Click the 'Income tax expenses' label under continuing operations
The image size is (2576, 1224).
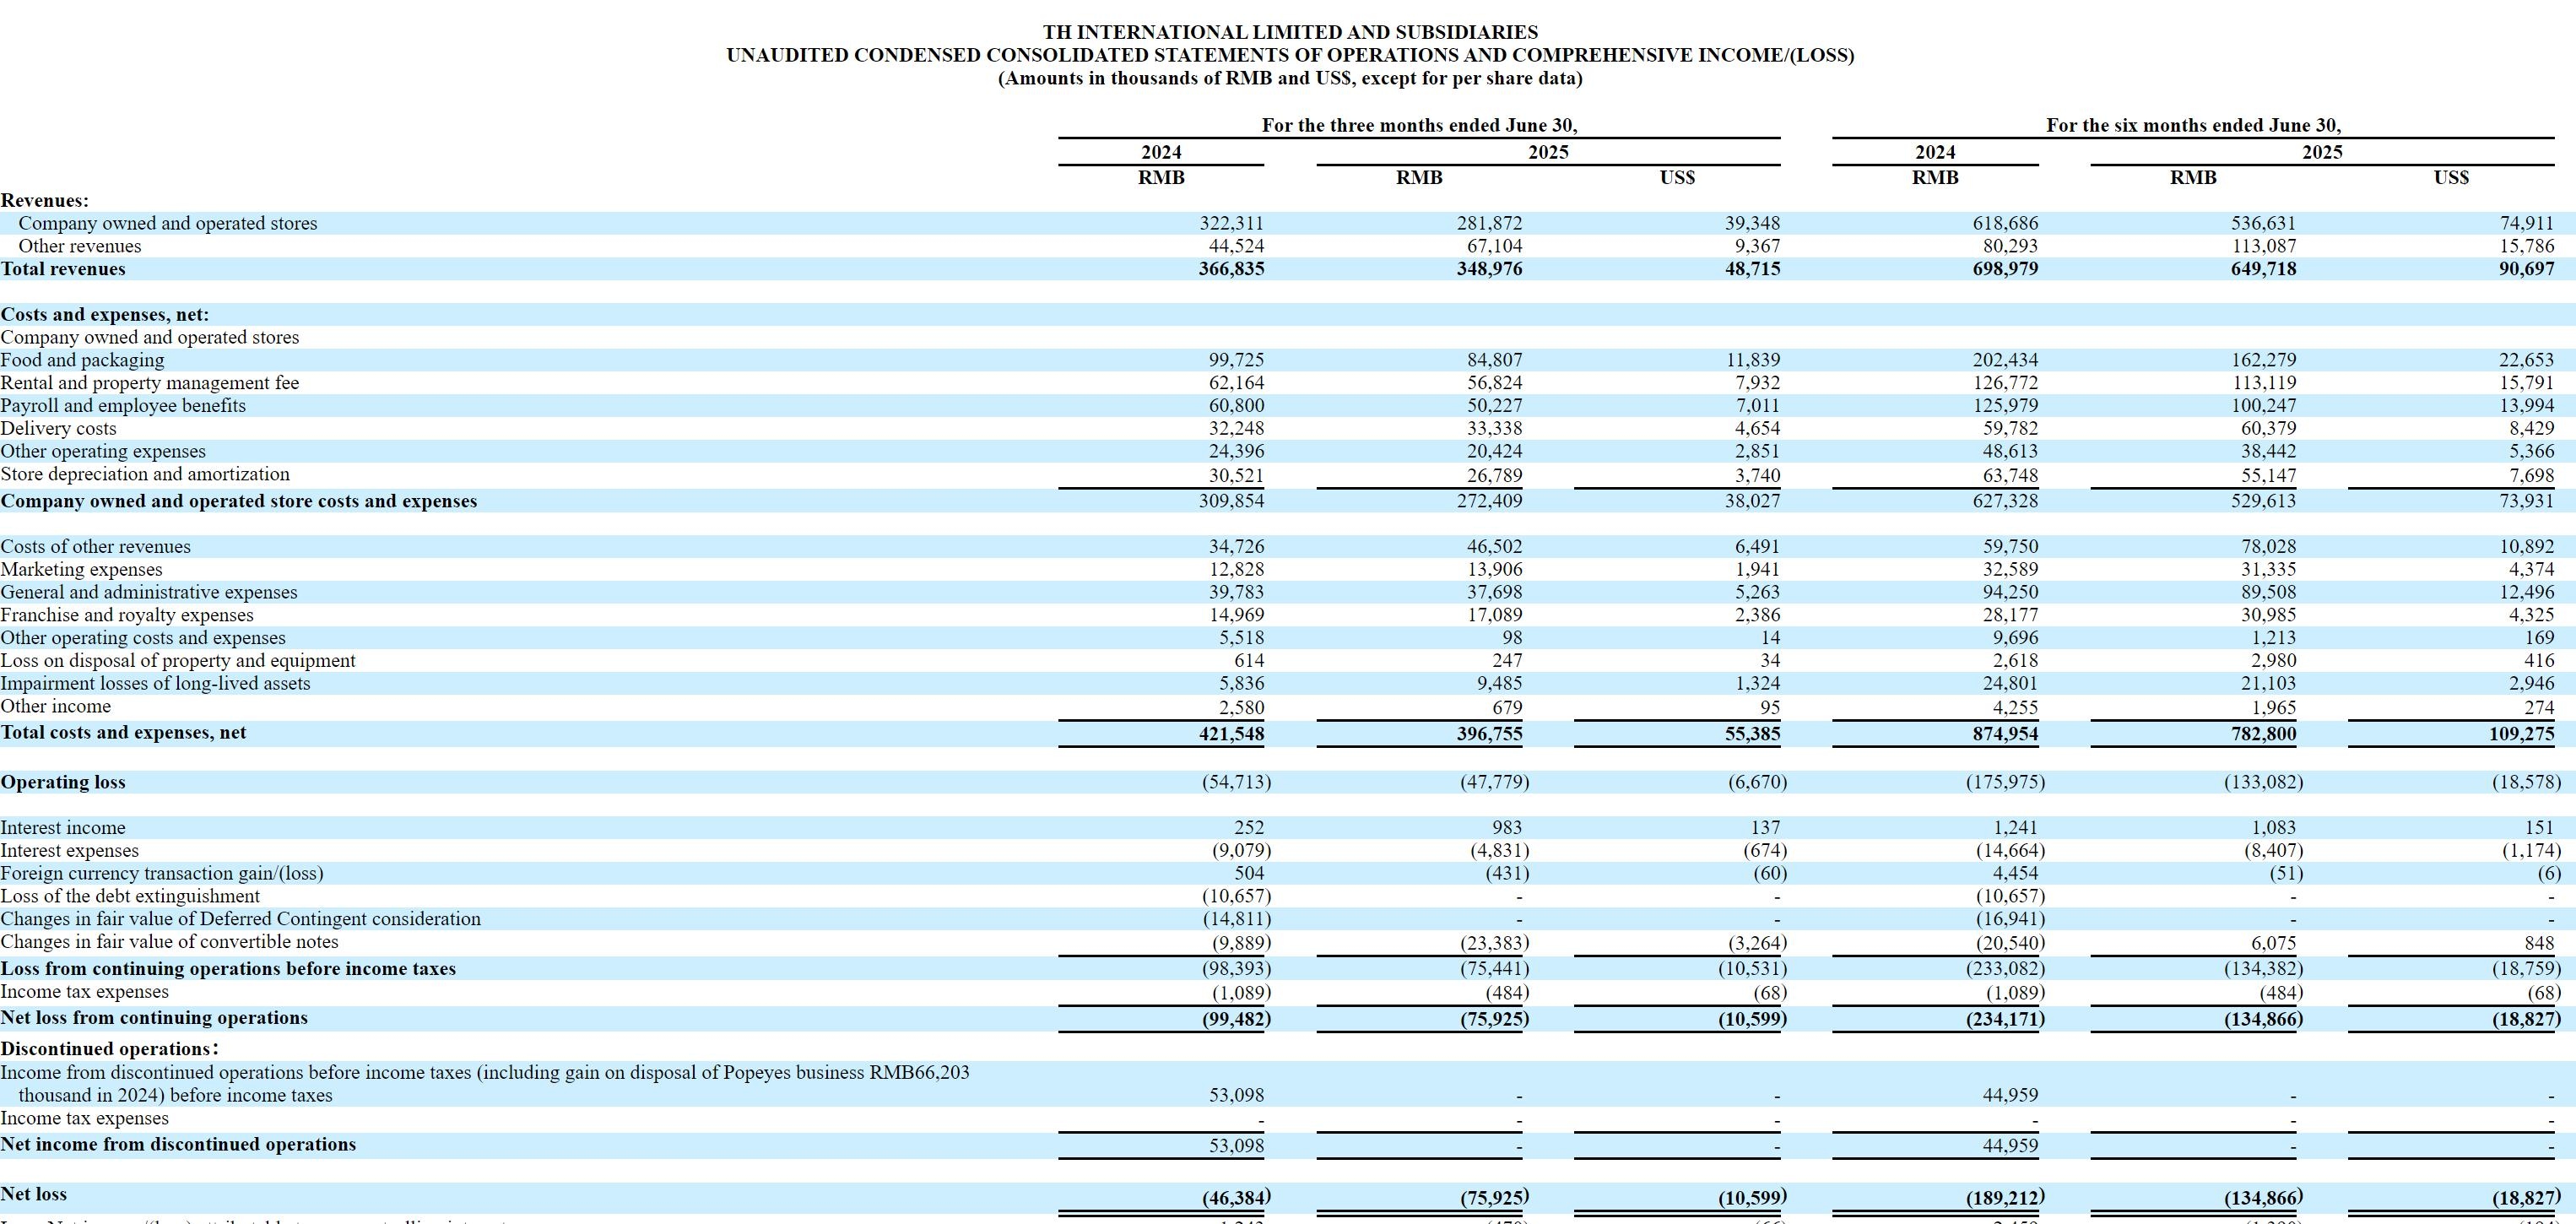(x=84, y=992)
